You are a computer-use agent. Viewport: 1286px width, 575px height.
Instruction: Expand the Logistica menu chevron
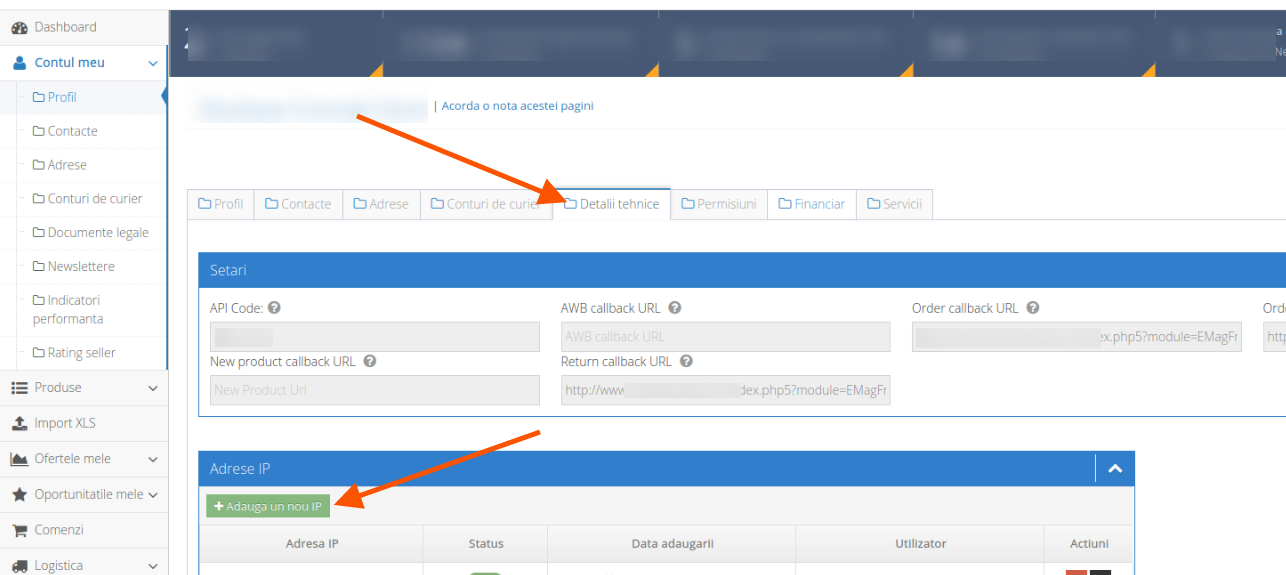coord(153,566)
